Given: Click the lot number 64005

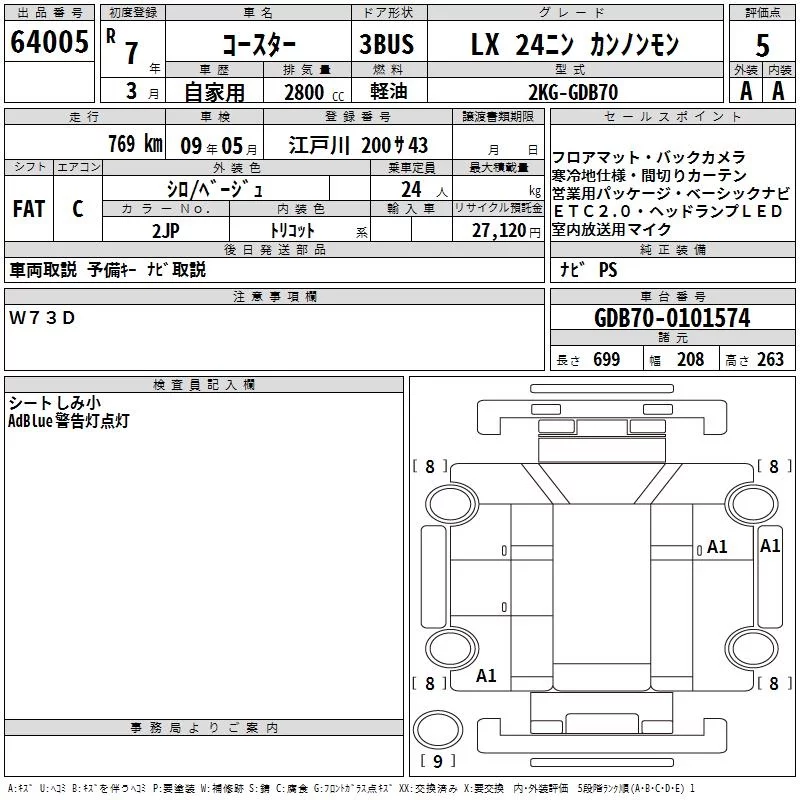Looking at the screenshot, I should [x=49, y=42].
